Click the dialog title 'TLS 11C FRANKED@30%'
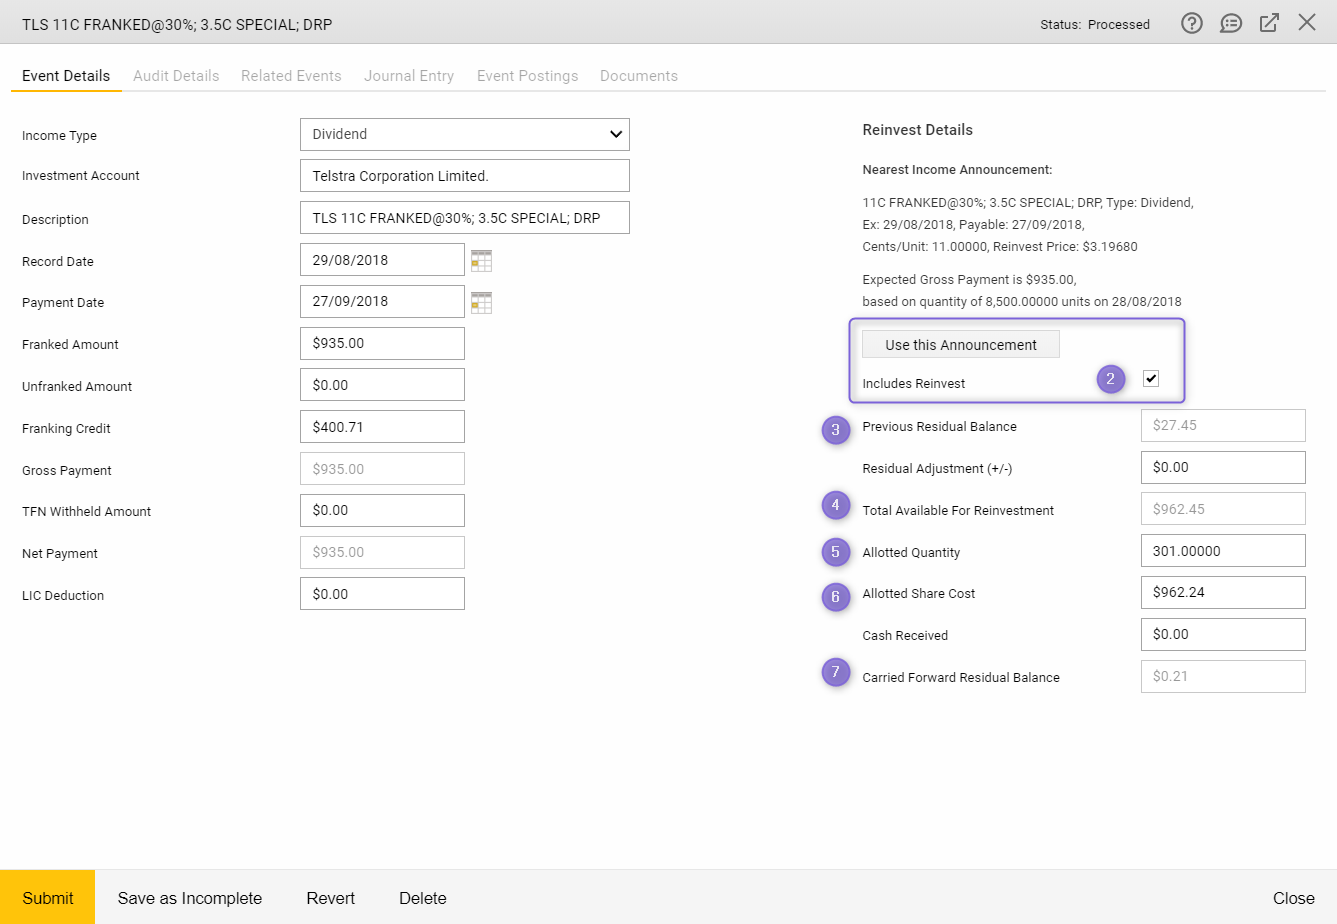 point(177,24)
